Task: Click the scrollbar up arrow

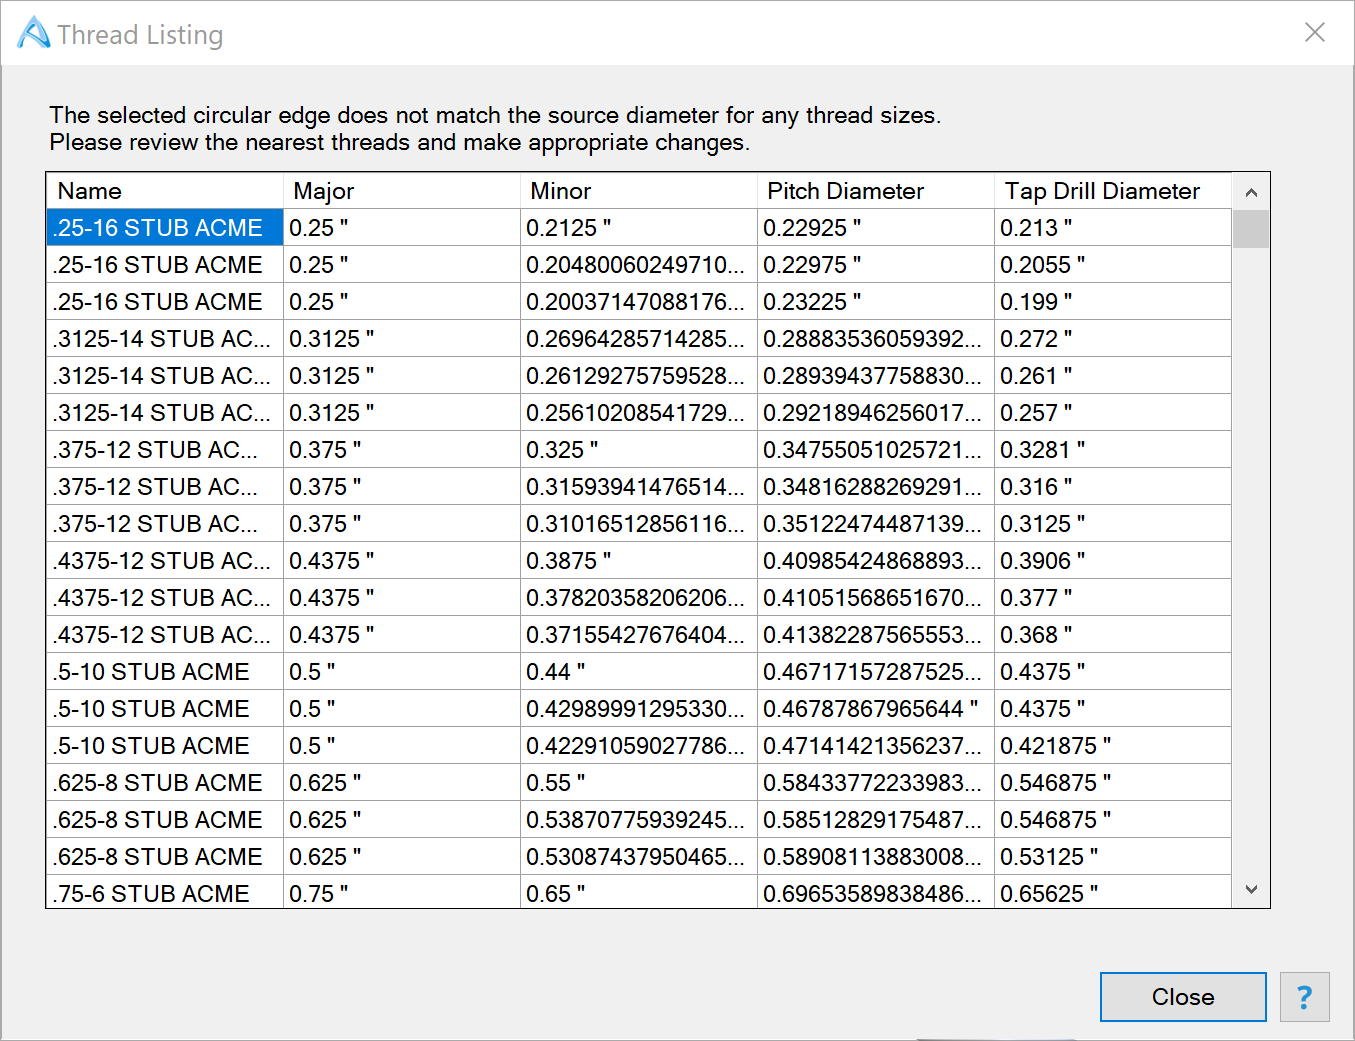Action: (x=1251, y=192)
